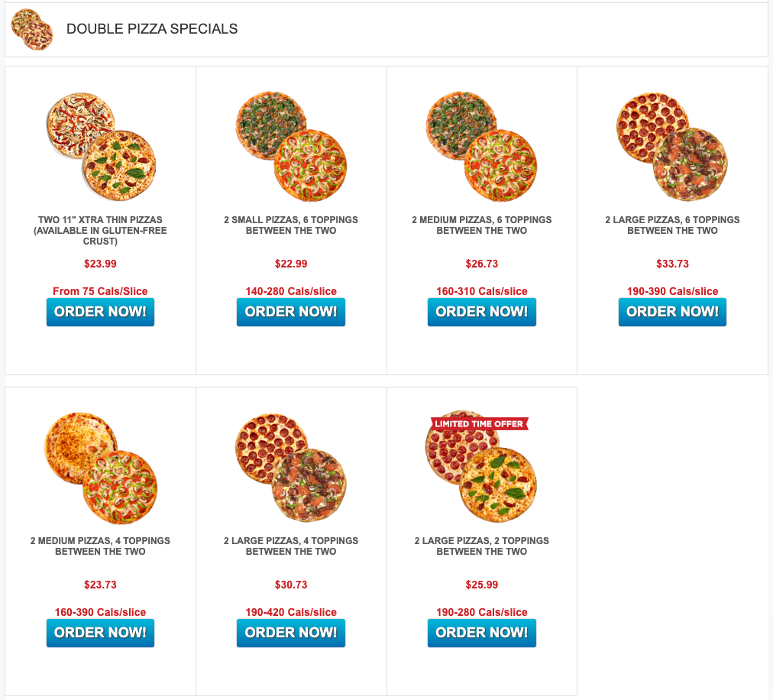
Task: Click the 2 Medium Pizzas, 4 Toppings title
Action: [x=100, y=546]
